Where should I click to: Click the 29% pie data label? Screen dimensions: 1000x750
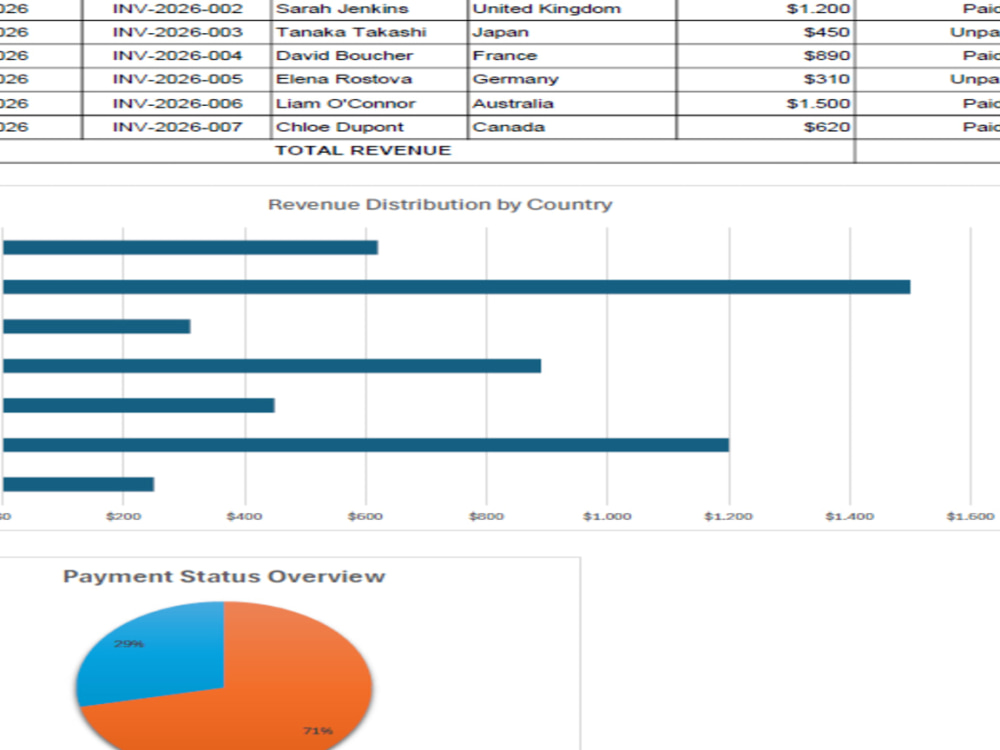[129, 644]
